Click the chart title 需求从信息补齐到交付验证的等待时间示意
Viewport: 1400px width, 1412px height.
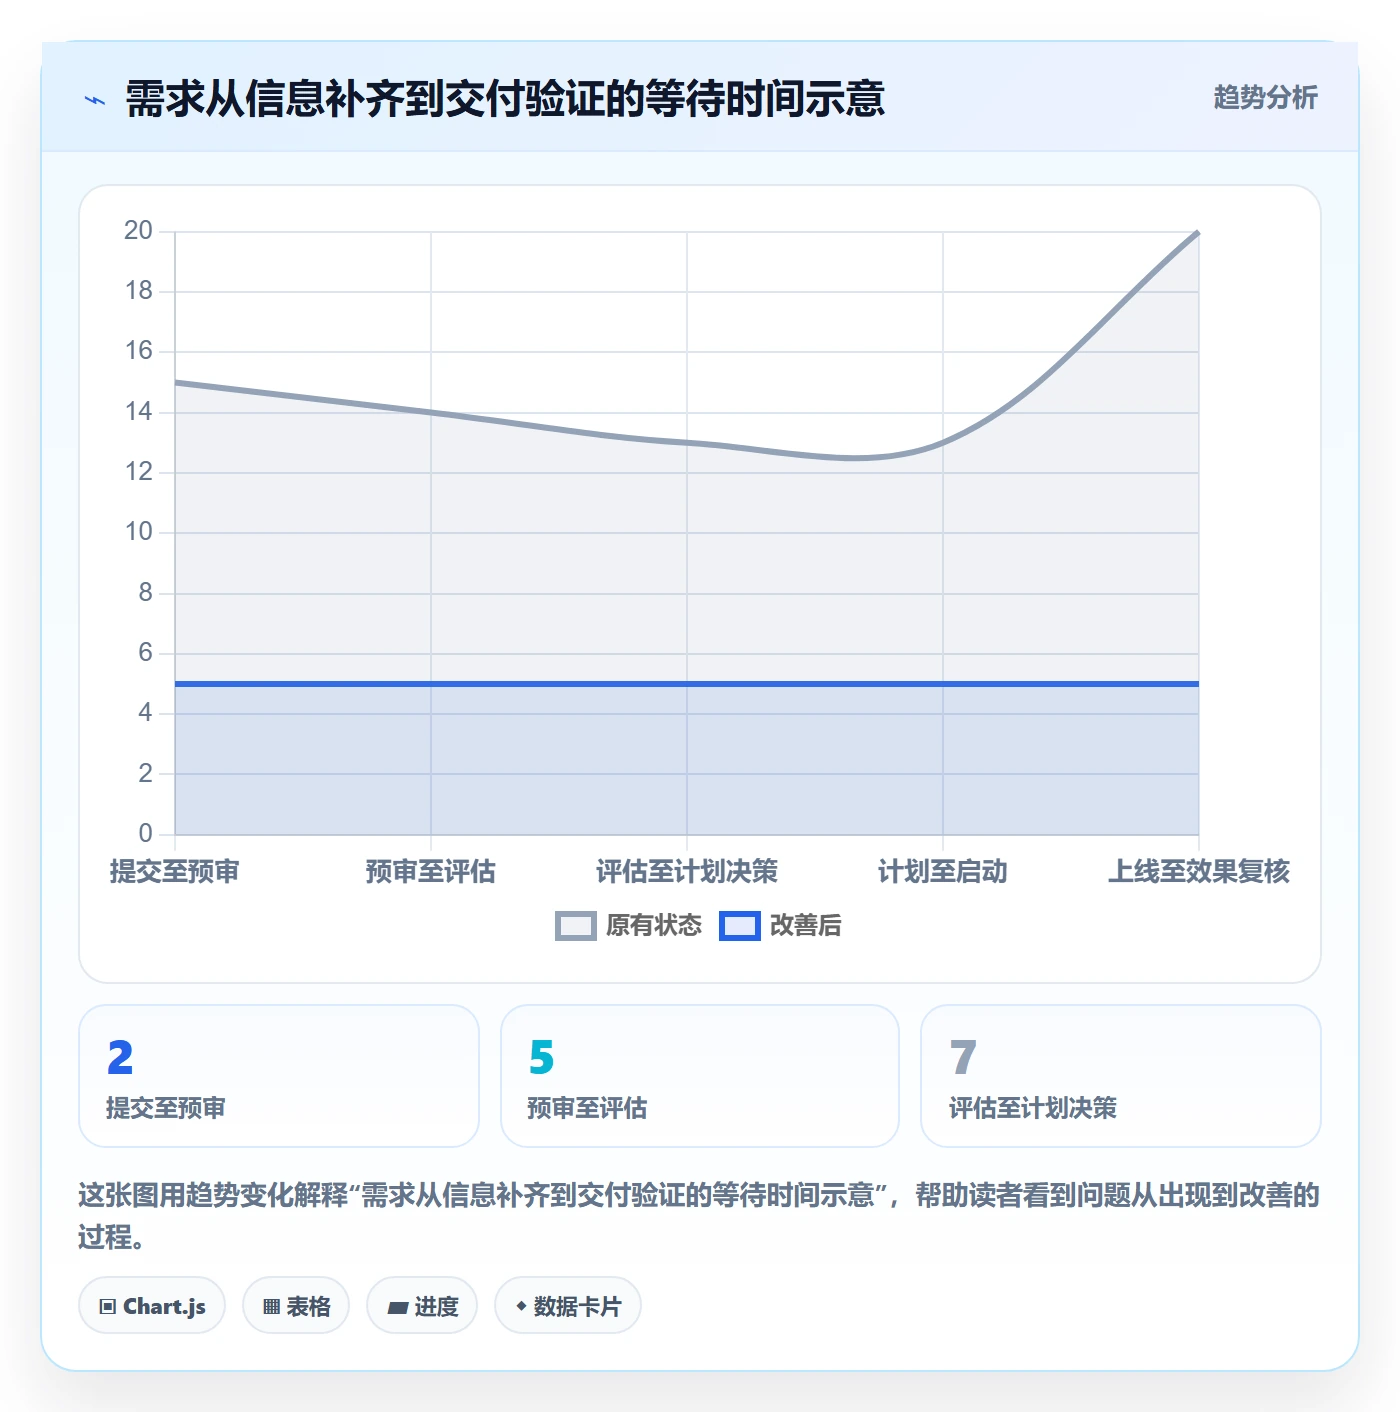505,99
